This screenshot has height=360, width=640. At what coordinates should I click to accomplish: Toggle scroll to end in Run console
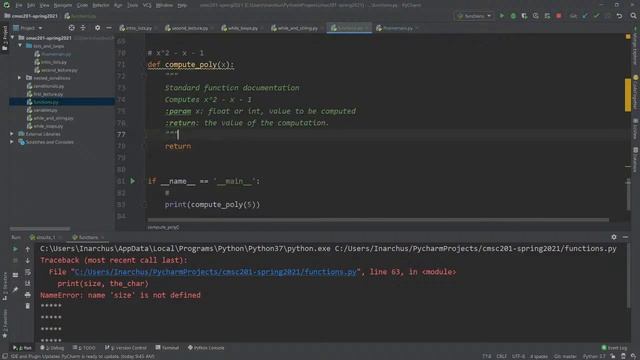28,283
